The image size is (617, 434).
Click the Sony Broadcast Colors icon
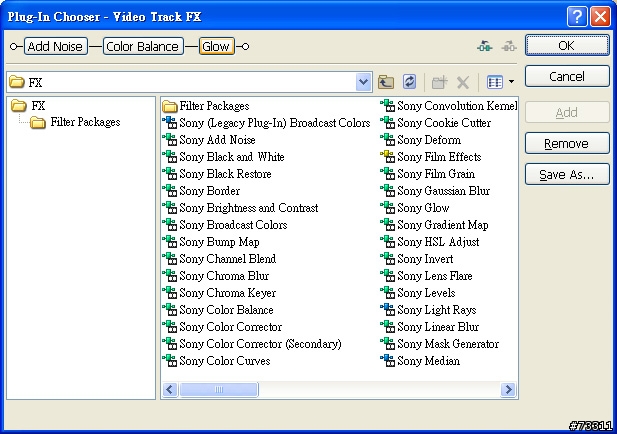tap(170, 224)
